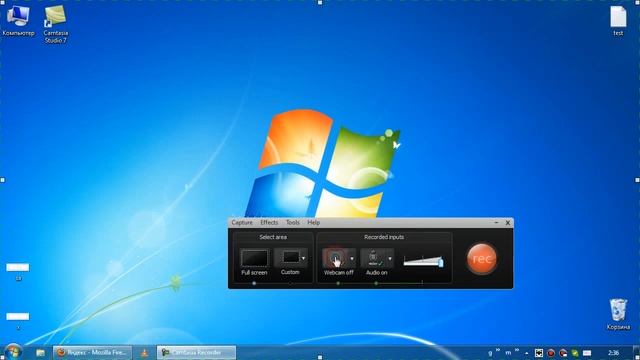Image resolution: width=640 pixels, height=360 pixels.
Task: Open Windows Explorer from the taskbar
Action: [40, 353]
